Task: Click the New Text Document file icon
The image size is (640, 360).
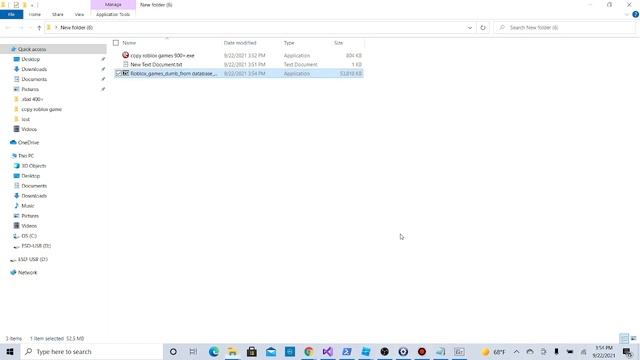Action: pyautogui.click(x=125, y=64)
